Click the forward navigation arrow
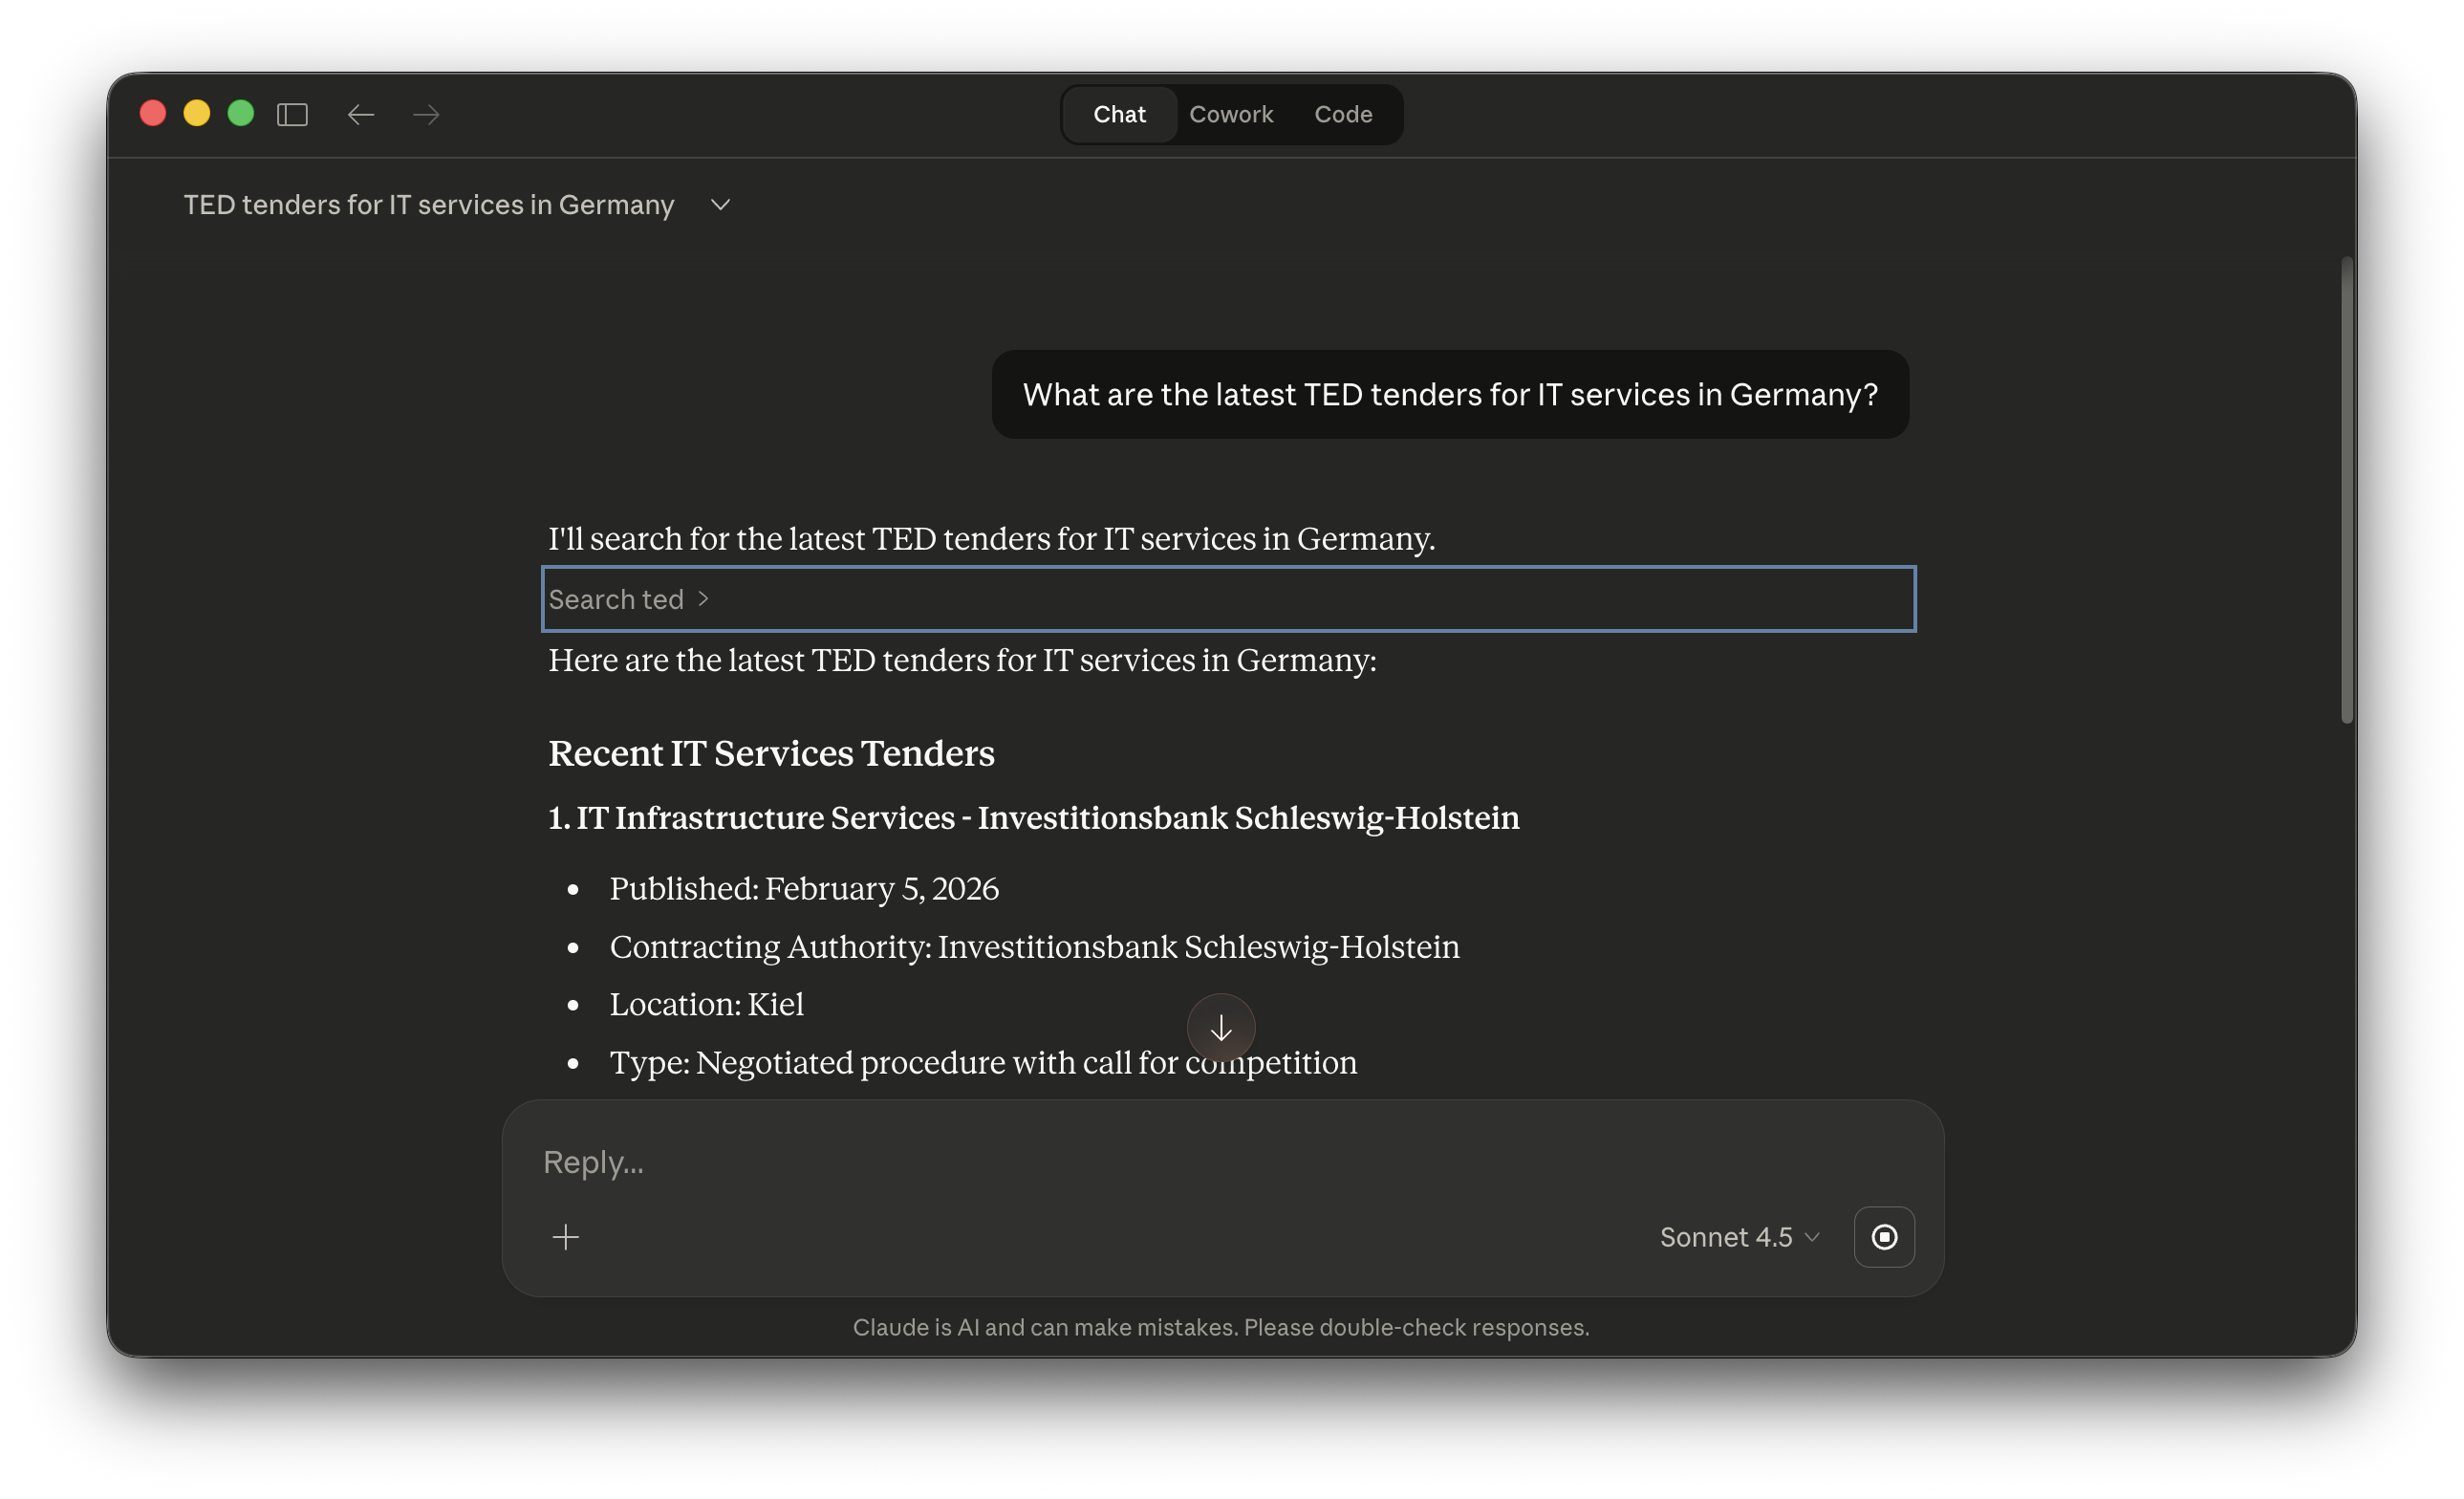 click(x=425, y=114)
